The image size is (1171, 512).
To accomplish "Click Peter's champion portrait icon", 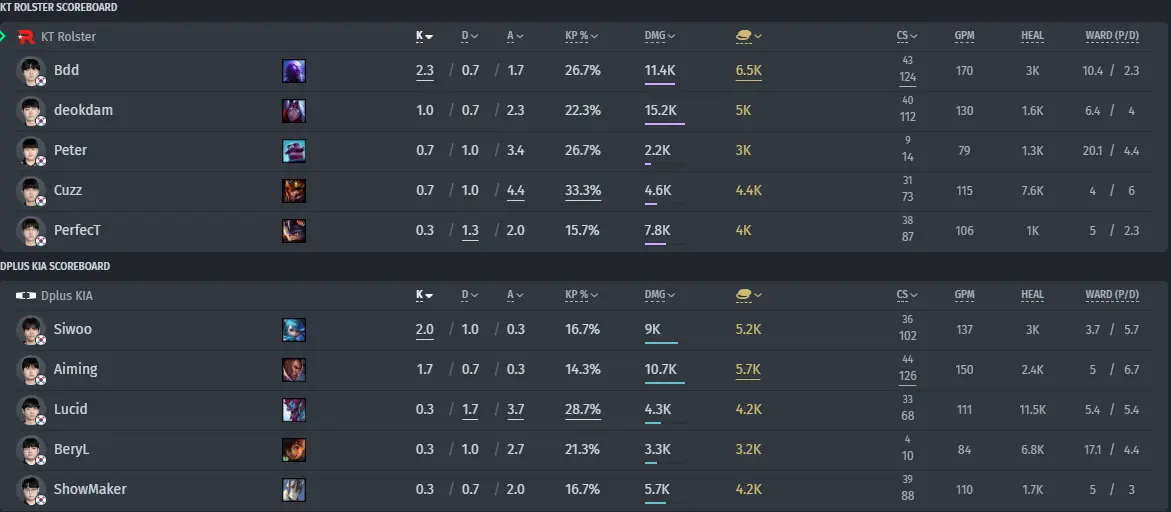I will point(293,151).
